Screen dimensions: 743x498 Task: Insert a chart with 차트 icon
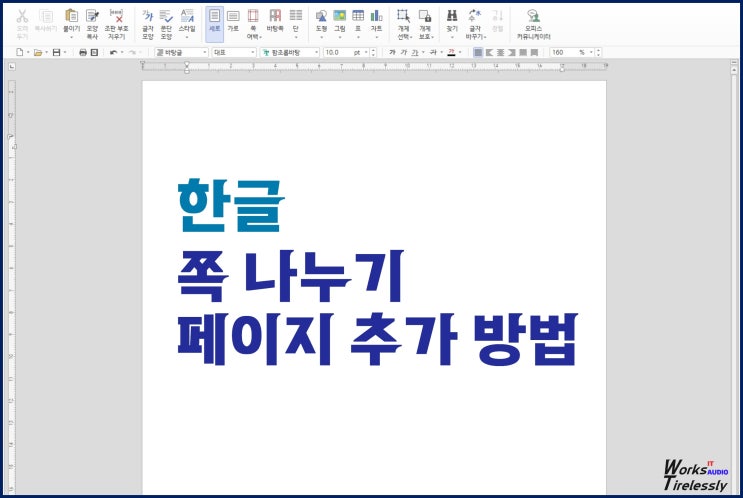[x=376, y=16]
